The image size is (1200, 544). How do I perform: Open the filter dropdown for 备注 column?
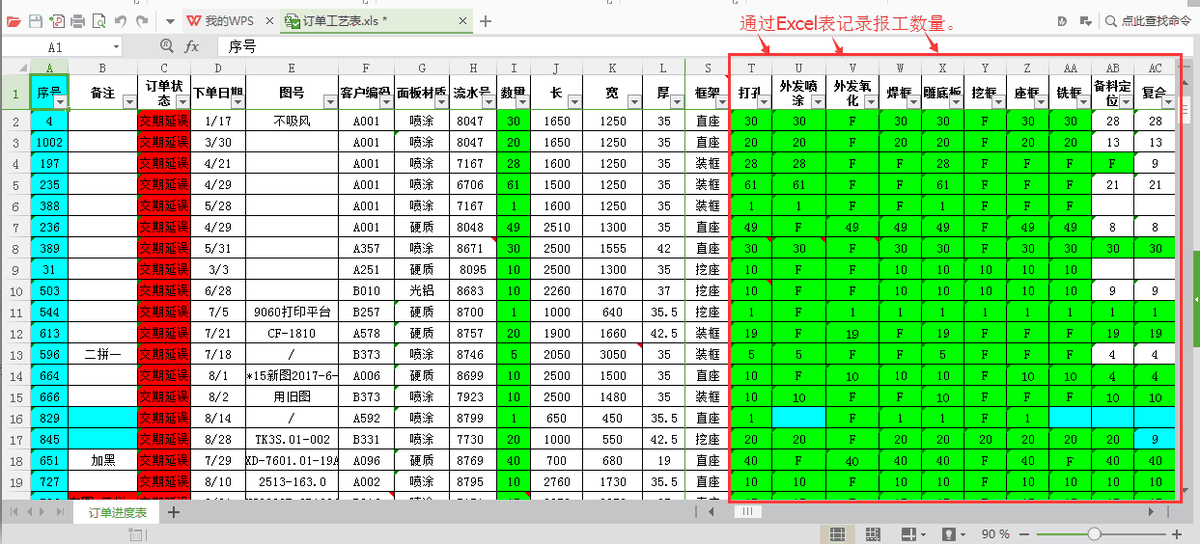coord(129,102)
